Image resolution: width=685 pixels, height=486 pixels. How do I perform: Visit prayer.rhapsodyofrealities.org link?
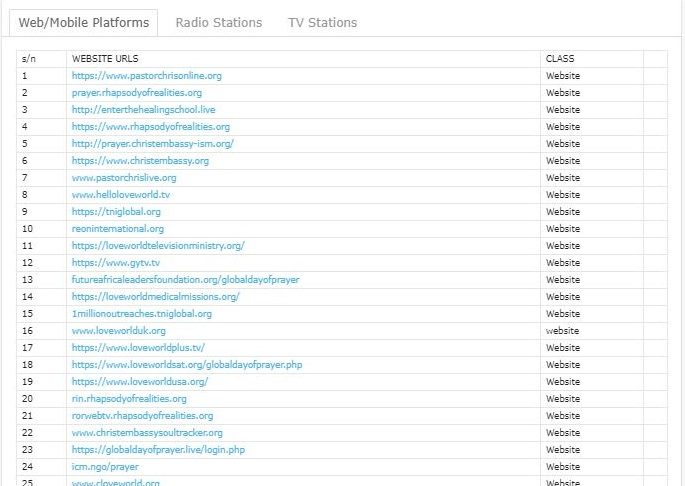coord(136,93)
